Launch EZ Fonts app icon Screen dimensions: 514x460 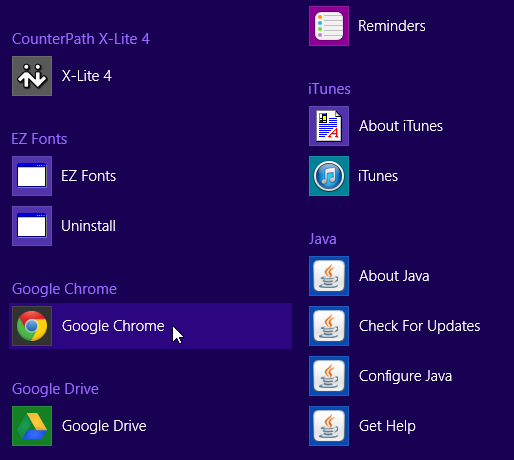click(x=32, y=176)
